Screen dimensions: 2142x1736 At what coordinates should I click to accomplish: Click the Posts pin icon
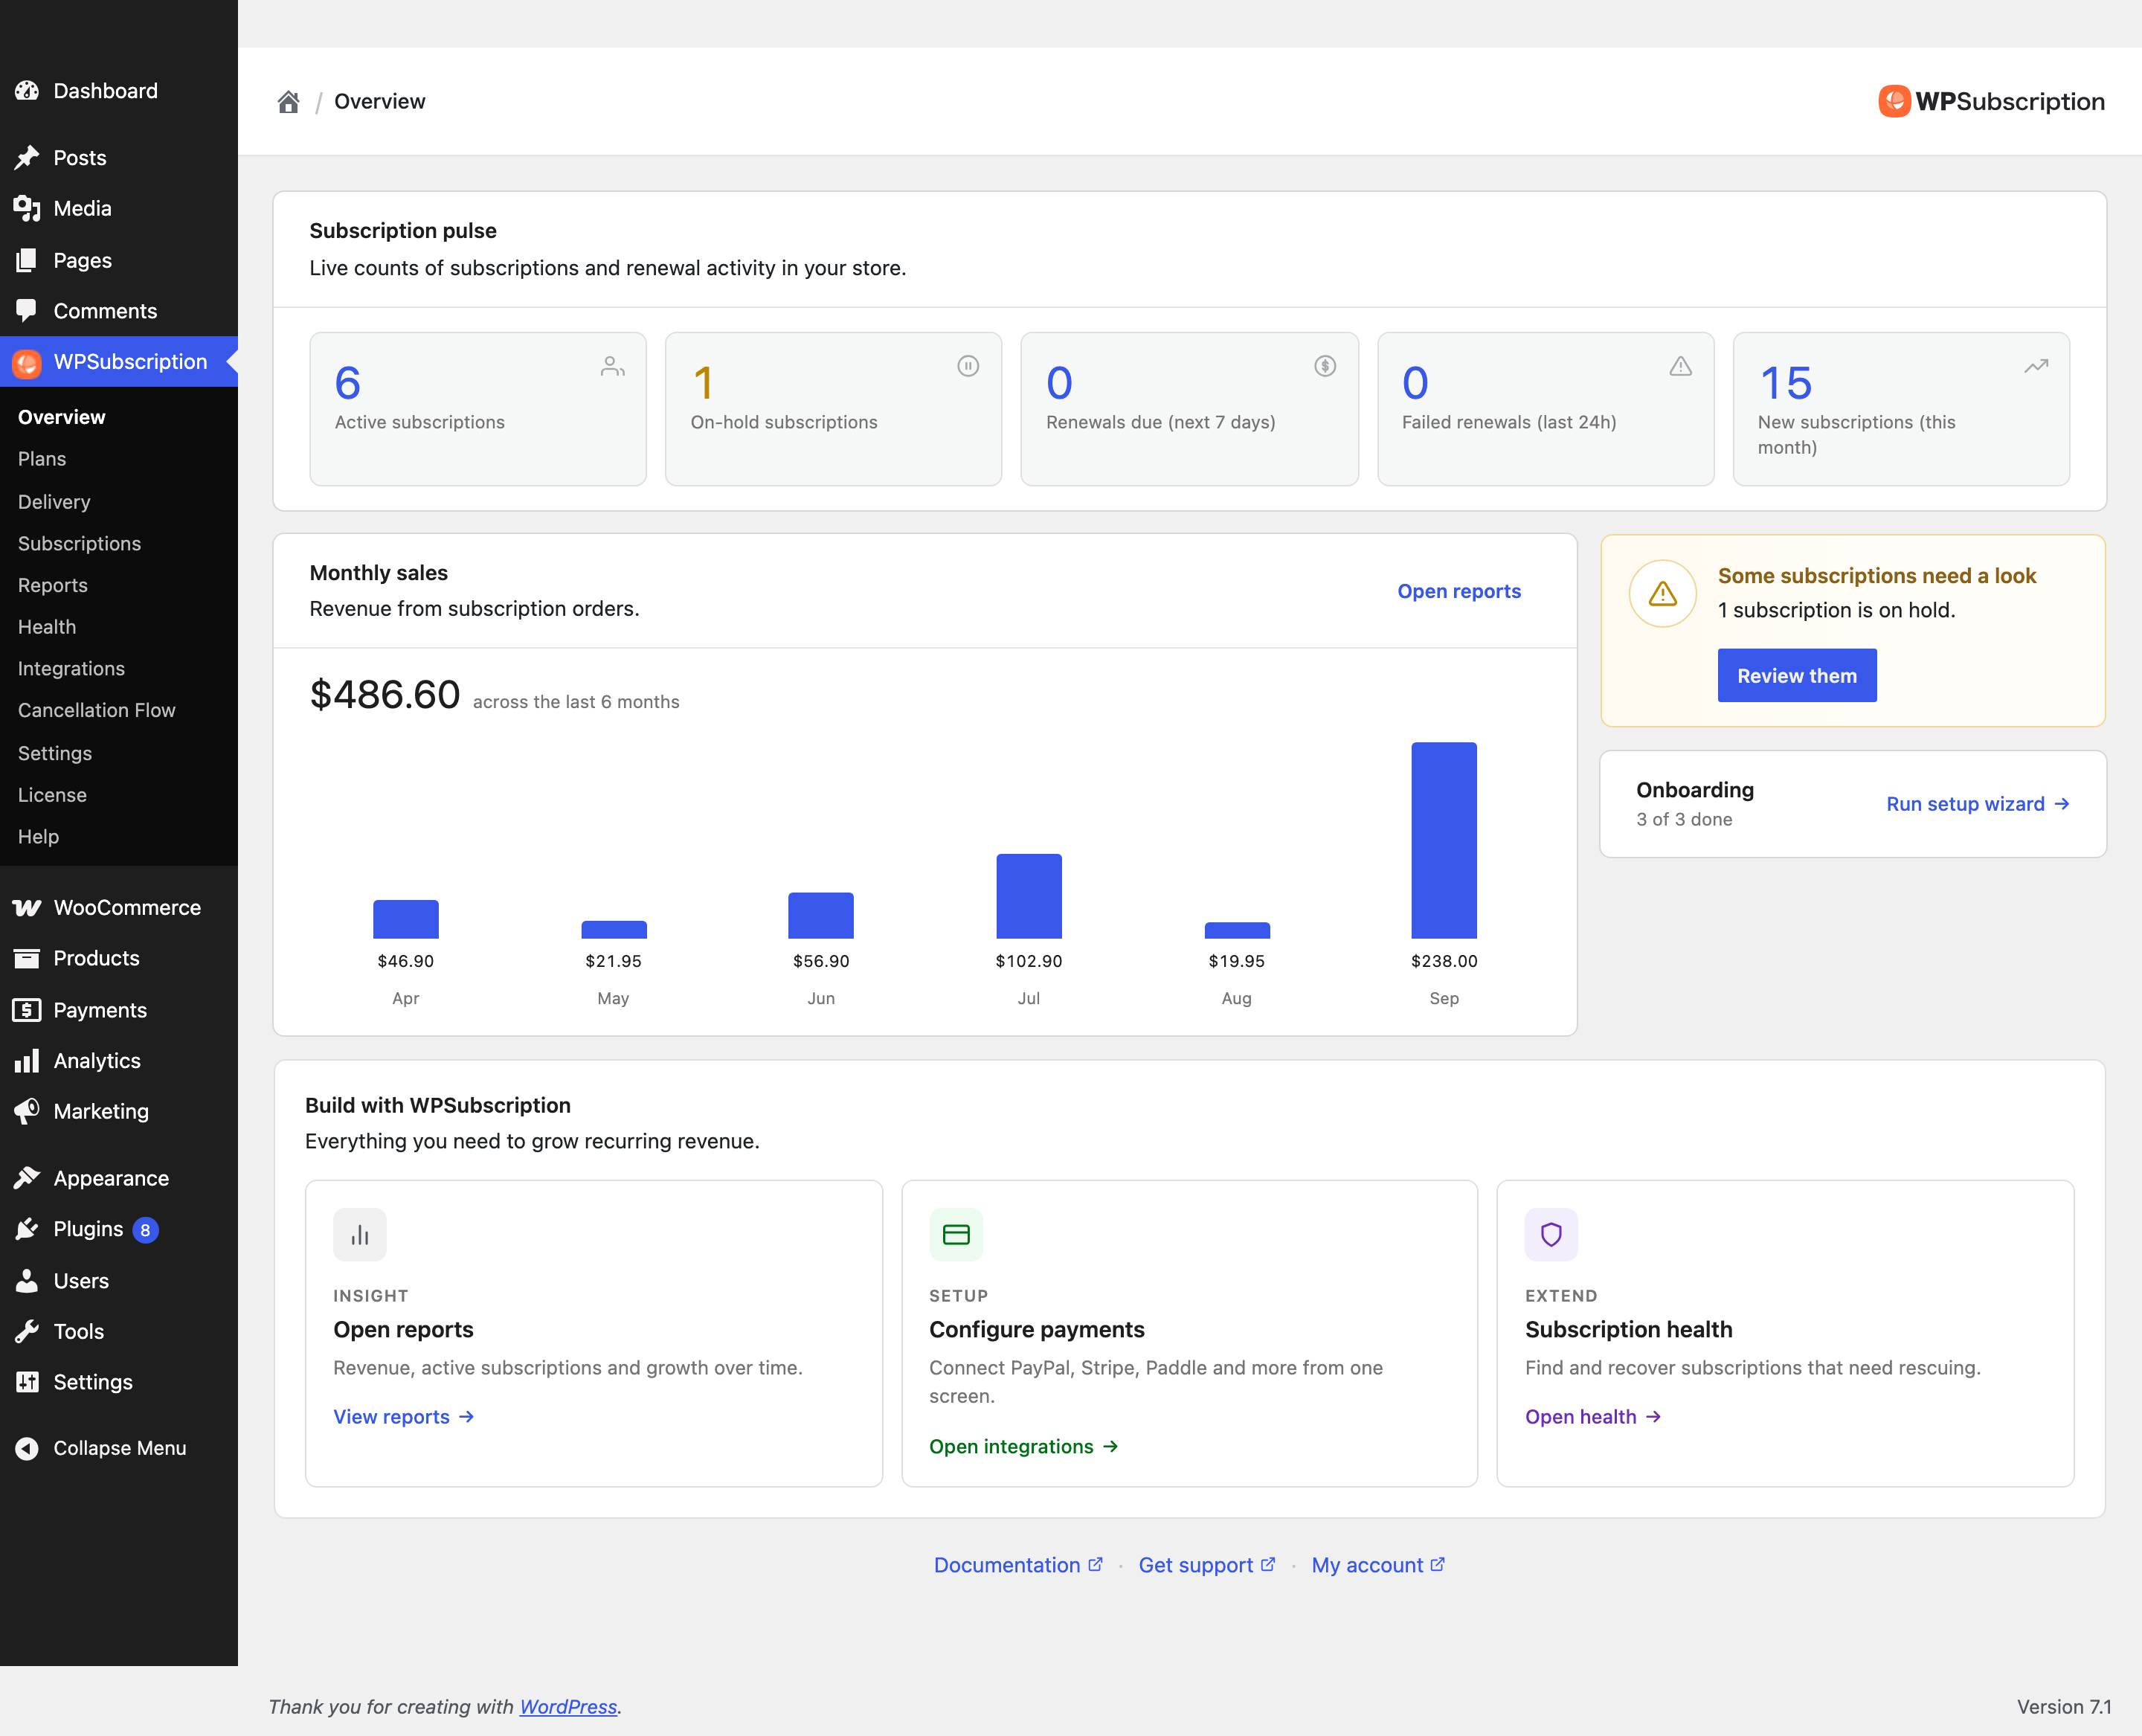coord(27,158)
